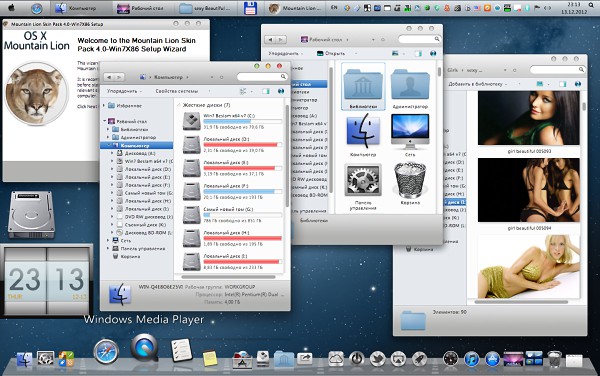Select Корзина in Компьютер sidebar tree
Screen dimensions: 600x376
point(130,257)
